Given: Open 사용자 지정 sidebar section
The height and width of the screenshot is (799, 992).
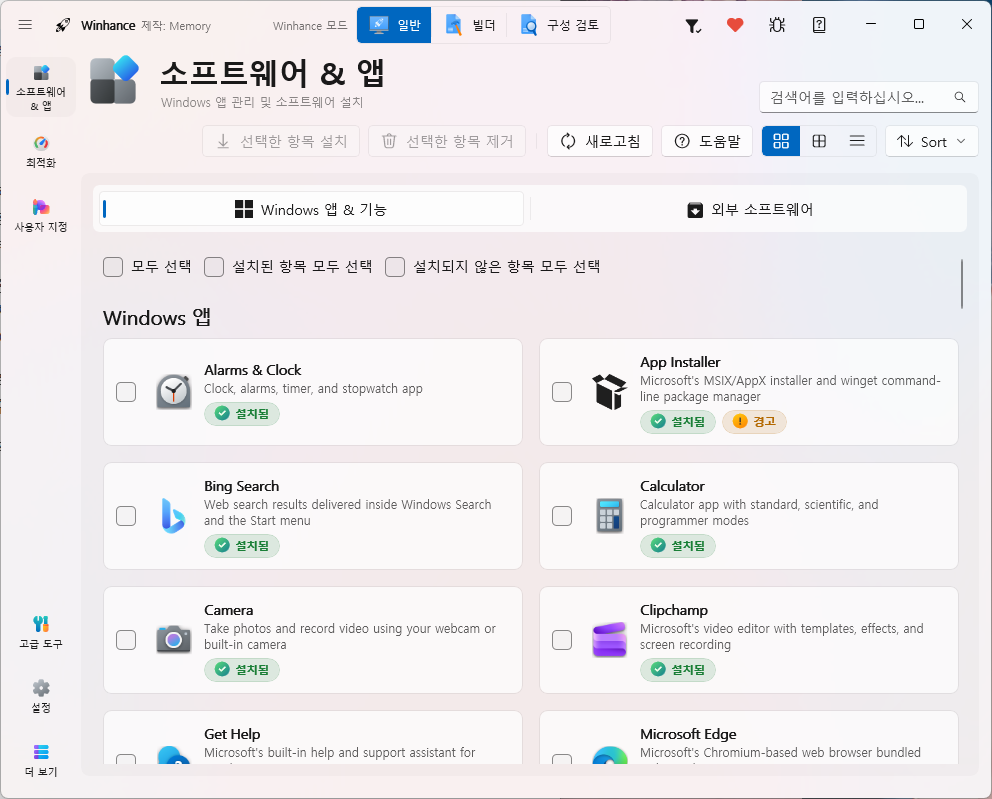Looking at the screenshot, I should click(41, 216).
